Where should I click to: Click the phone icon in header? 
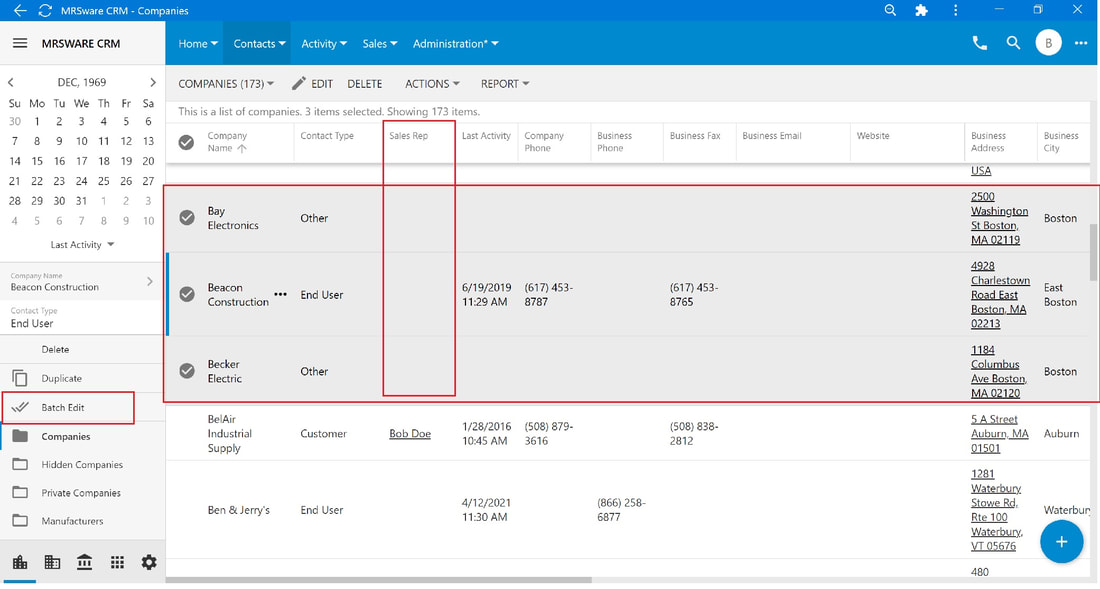[979, 43]
